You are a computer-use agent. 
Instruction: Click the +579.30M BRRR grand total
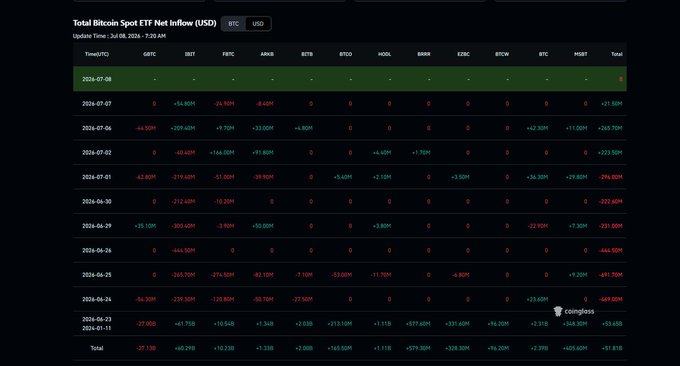tap(418, 348)
